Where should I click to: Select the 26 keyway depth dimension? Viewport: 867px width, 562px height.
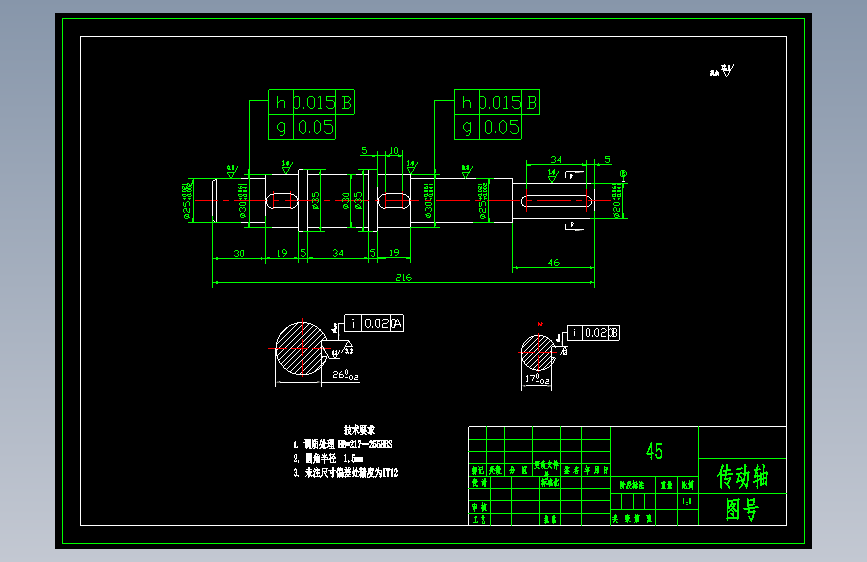click(x=345, y=375)
